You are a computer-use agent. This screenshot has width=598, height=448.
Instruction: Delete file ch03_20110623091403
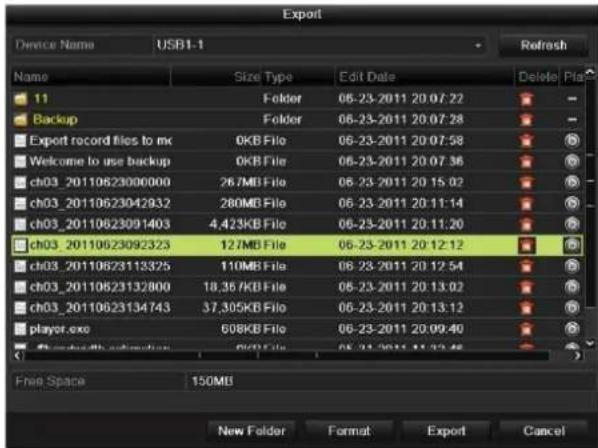(x=526, y=224)
